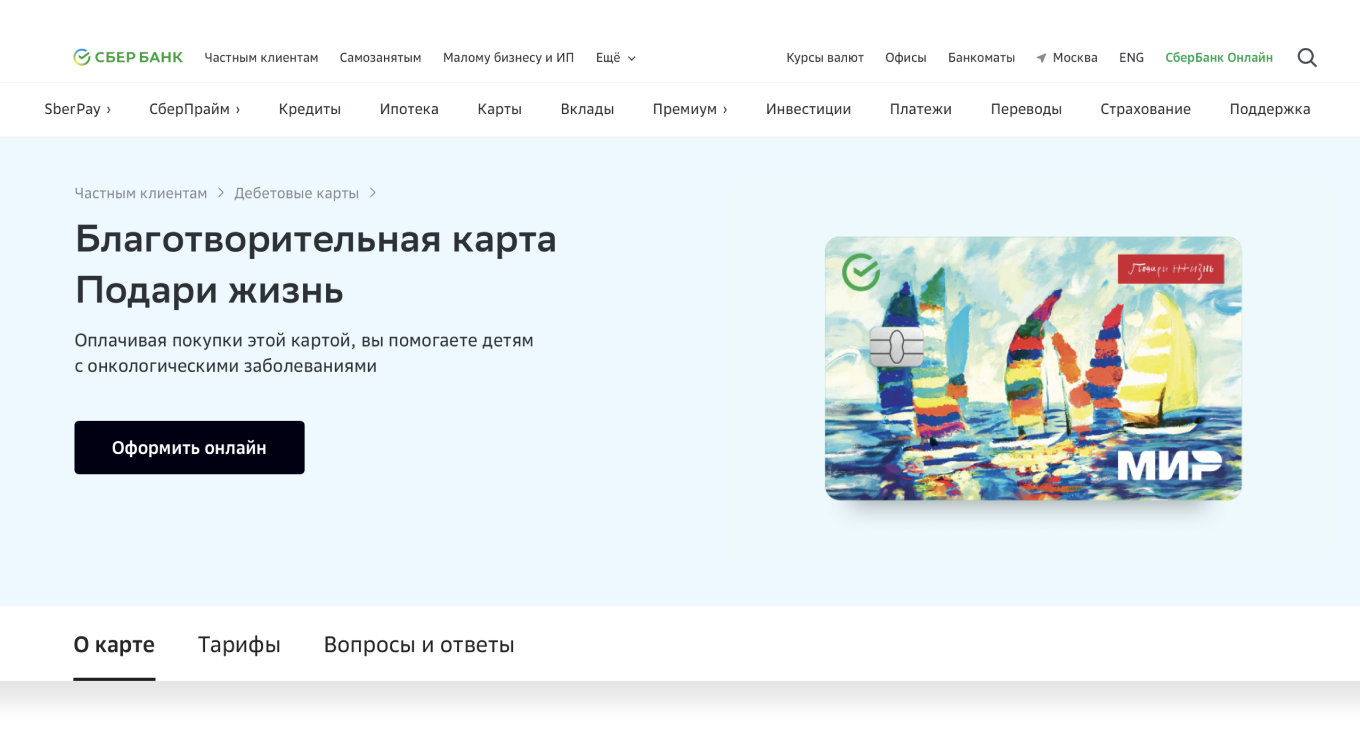Image resolution: width=1360 pixels, height=746 pixels.
Task: Open search with the magnifier icon
Action: (x=1307, y=57)
